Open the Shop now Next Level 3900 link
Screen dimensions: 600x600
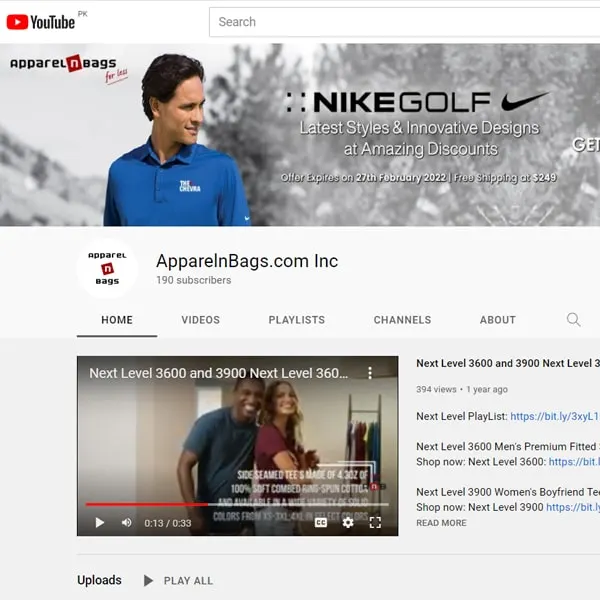tap(573, 507)
